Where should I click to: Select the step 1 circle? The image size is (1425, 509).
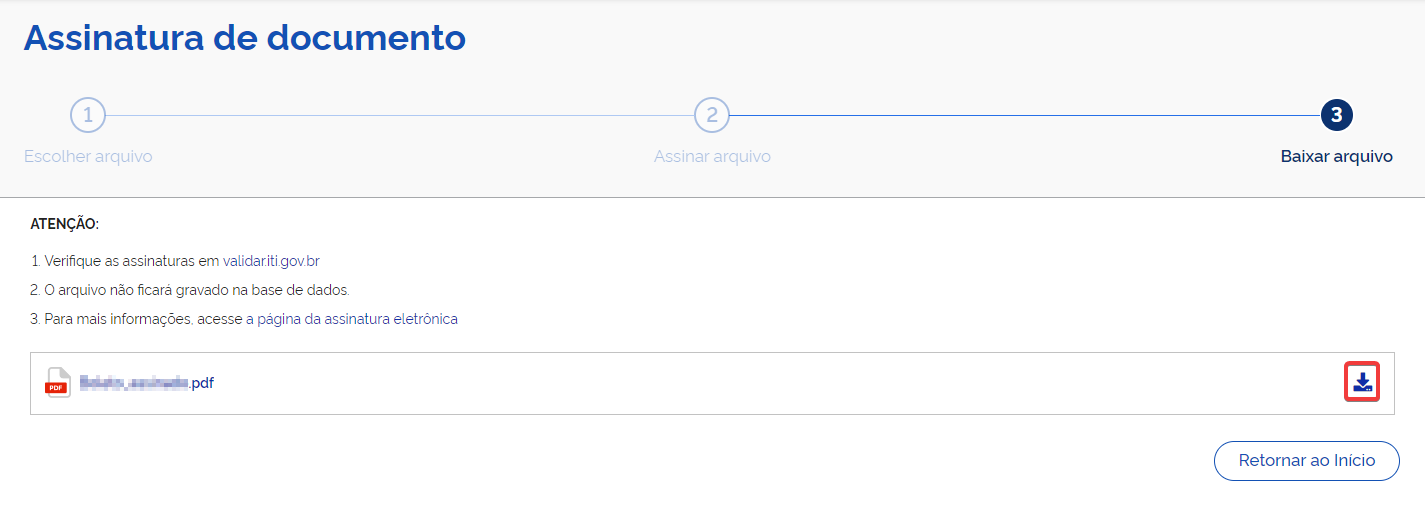pyautogui.click(x=88, y=115)
